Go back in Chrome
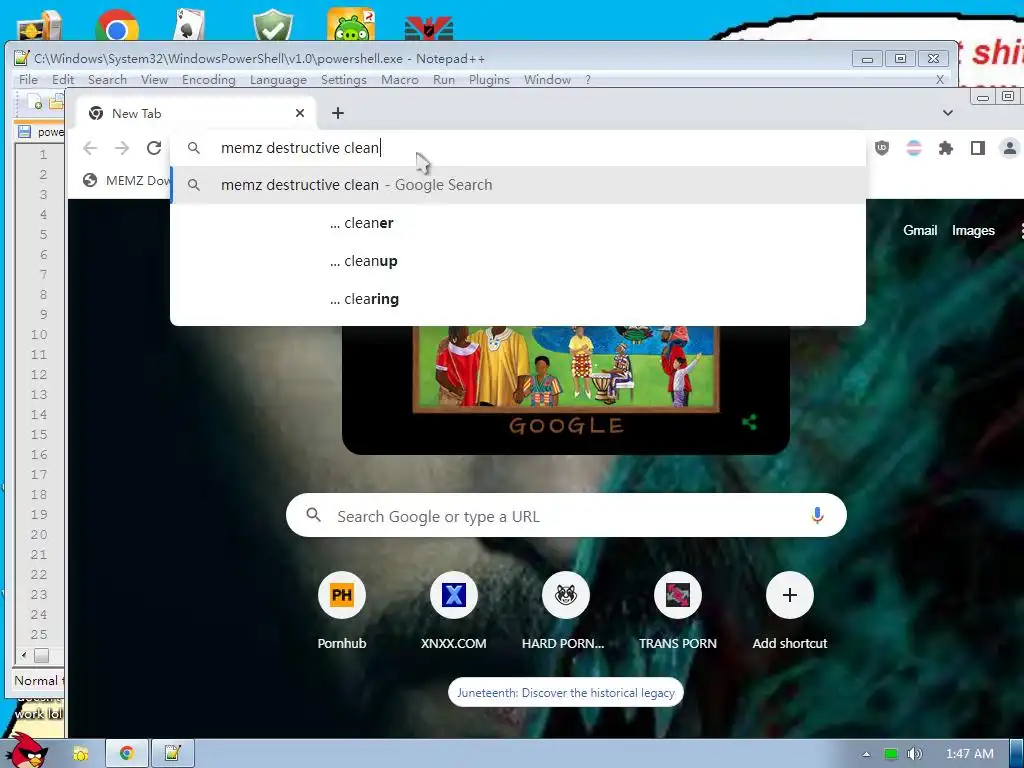1024x768 pixels. 90,148
